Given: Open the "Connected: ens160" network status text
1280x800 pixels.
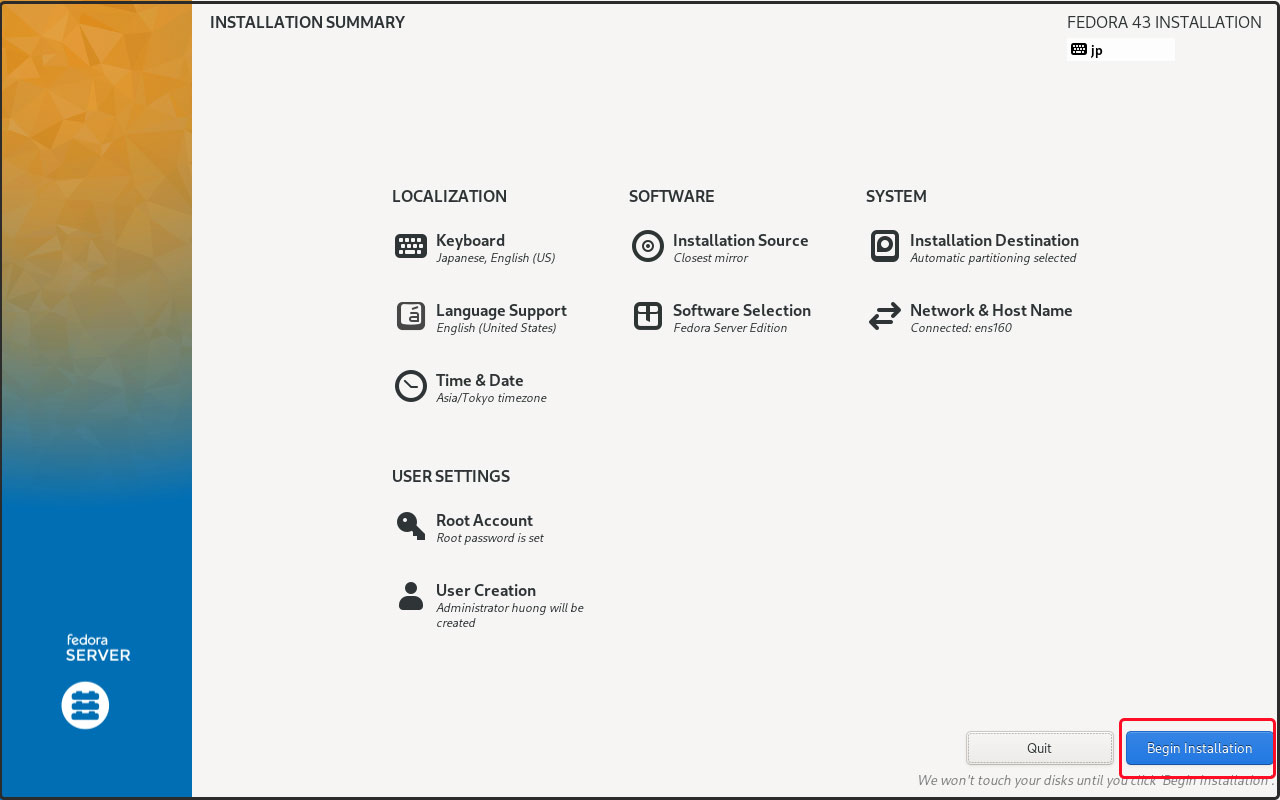Looking at the screenshot, I should 961,328.
